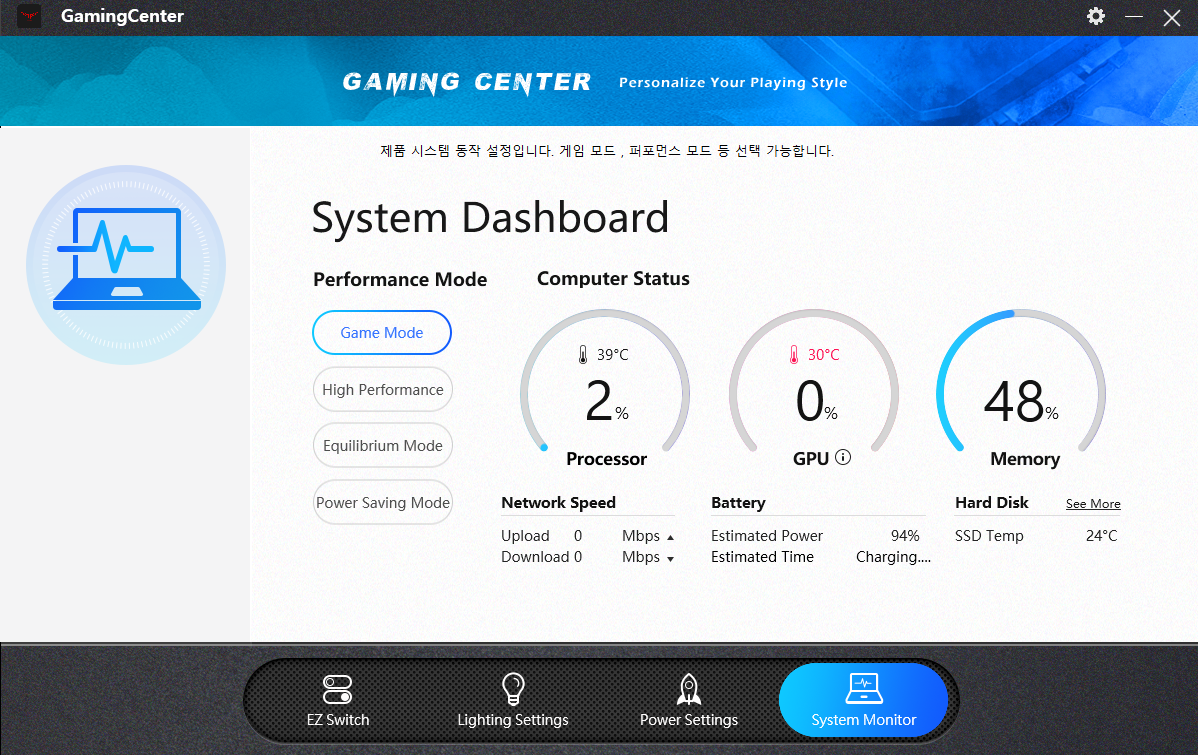Image resolution: width=1198 pixels, height=755 pixels.
Task: Click the Estimated Power 94% value
Action: click(905, 536)
